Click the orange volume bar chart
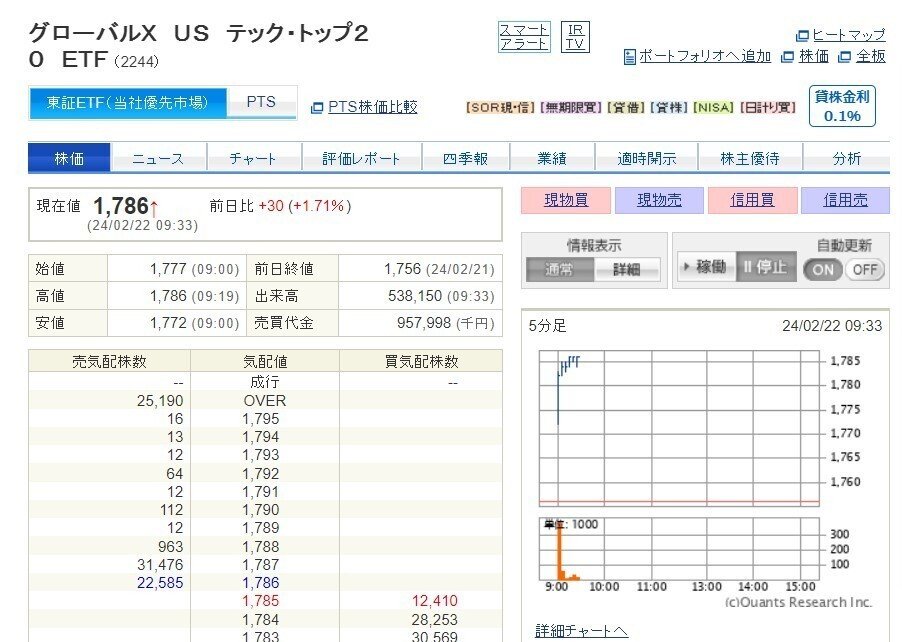 click(x=679, y=549)
